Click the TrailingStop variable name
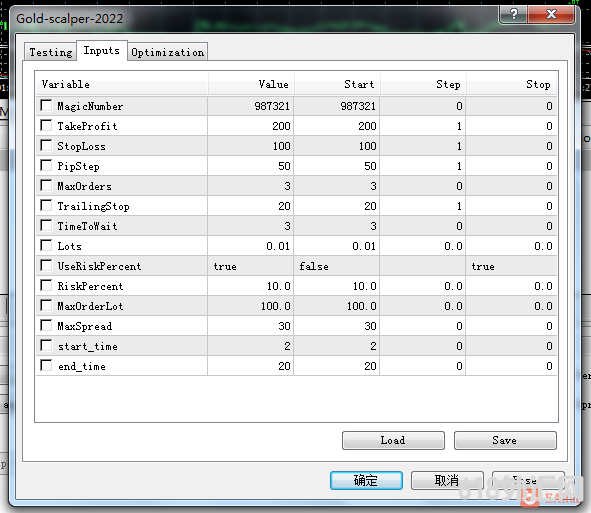Screen dimensions: 591x513 (x=93, y=206)
